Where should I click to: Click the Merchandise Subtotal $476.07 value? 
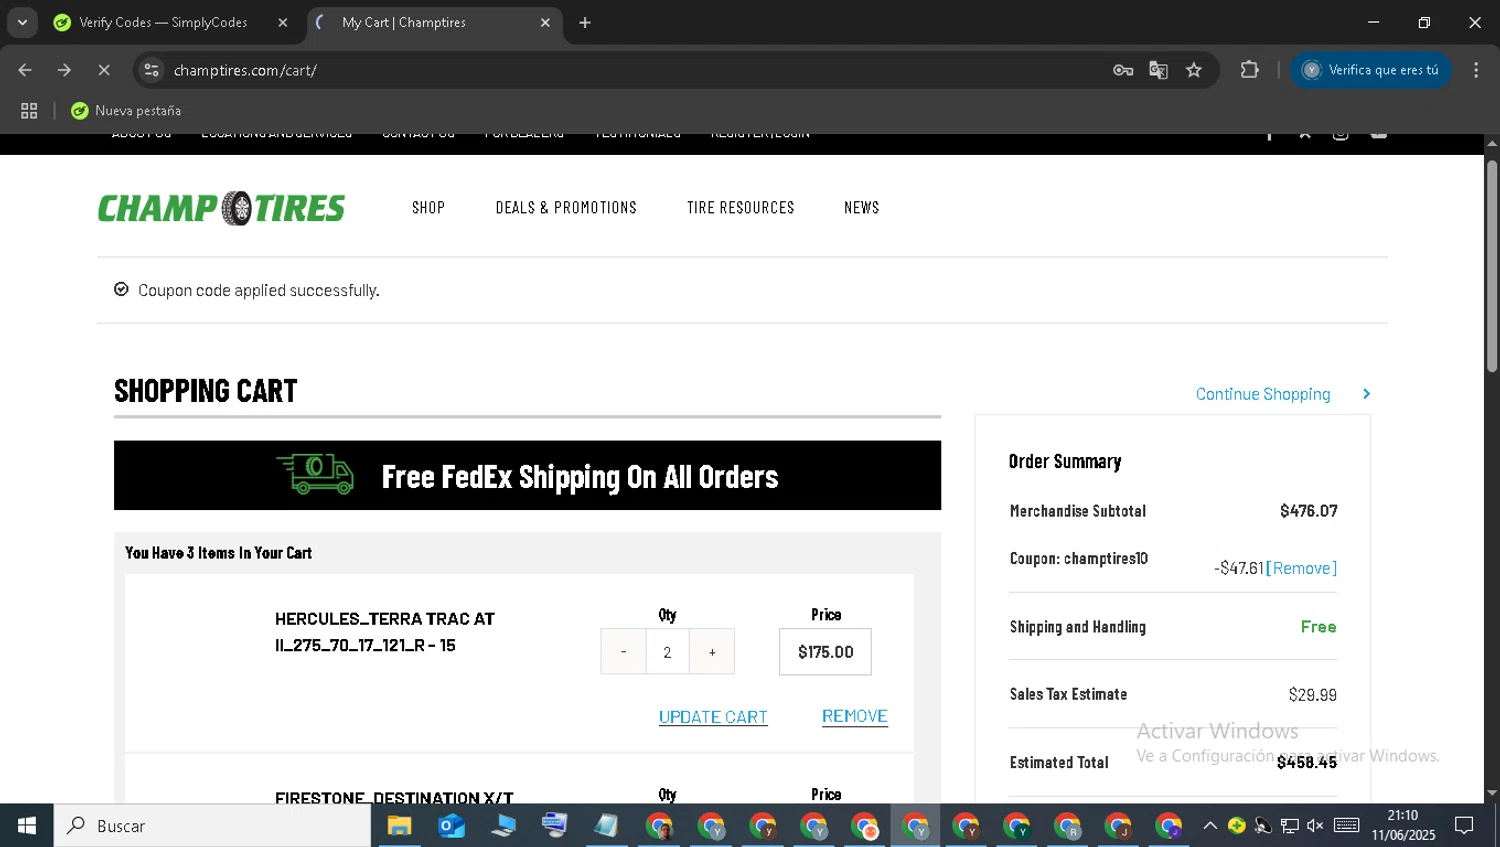1308,511
